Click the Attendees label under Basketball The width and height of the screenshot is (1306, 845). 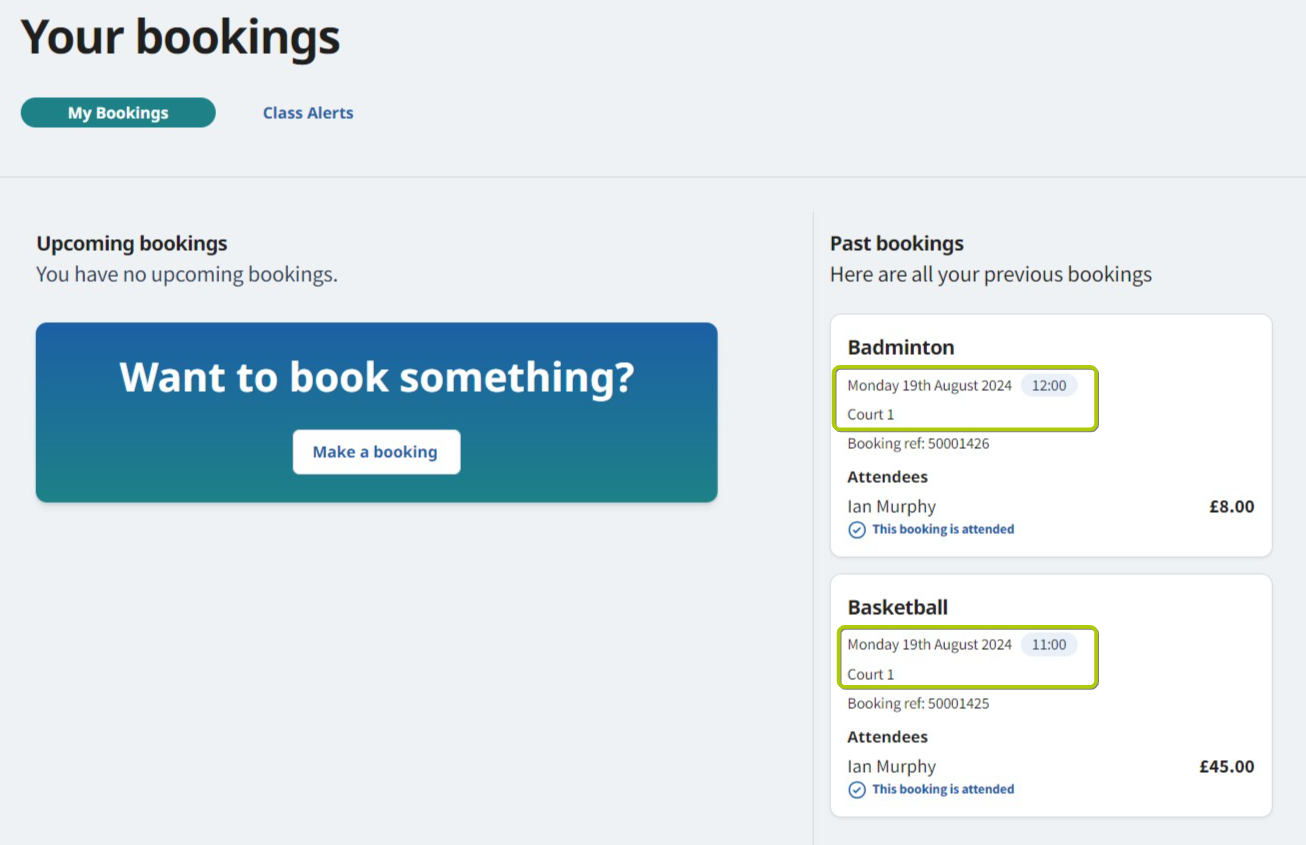[x=888, y=737]
